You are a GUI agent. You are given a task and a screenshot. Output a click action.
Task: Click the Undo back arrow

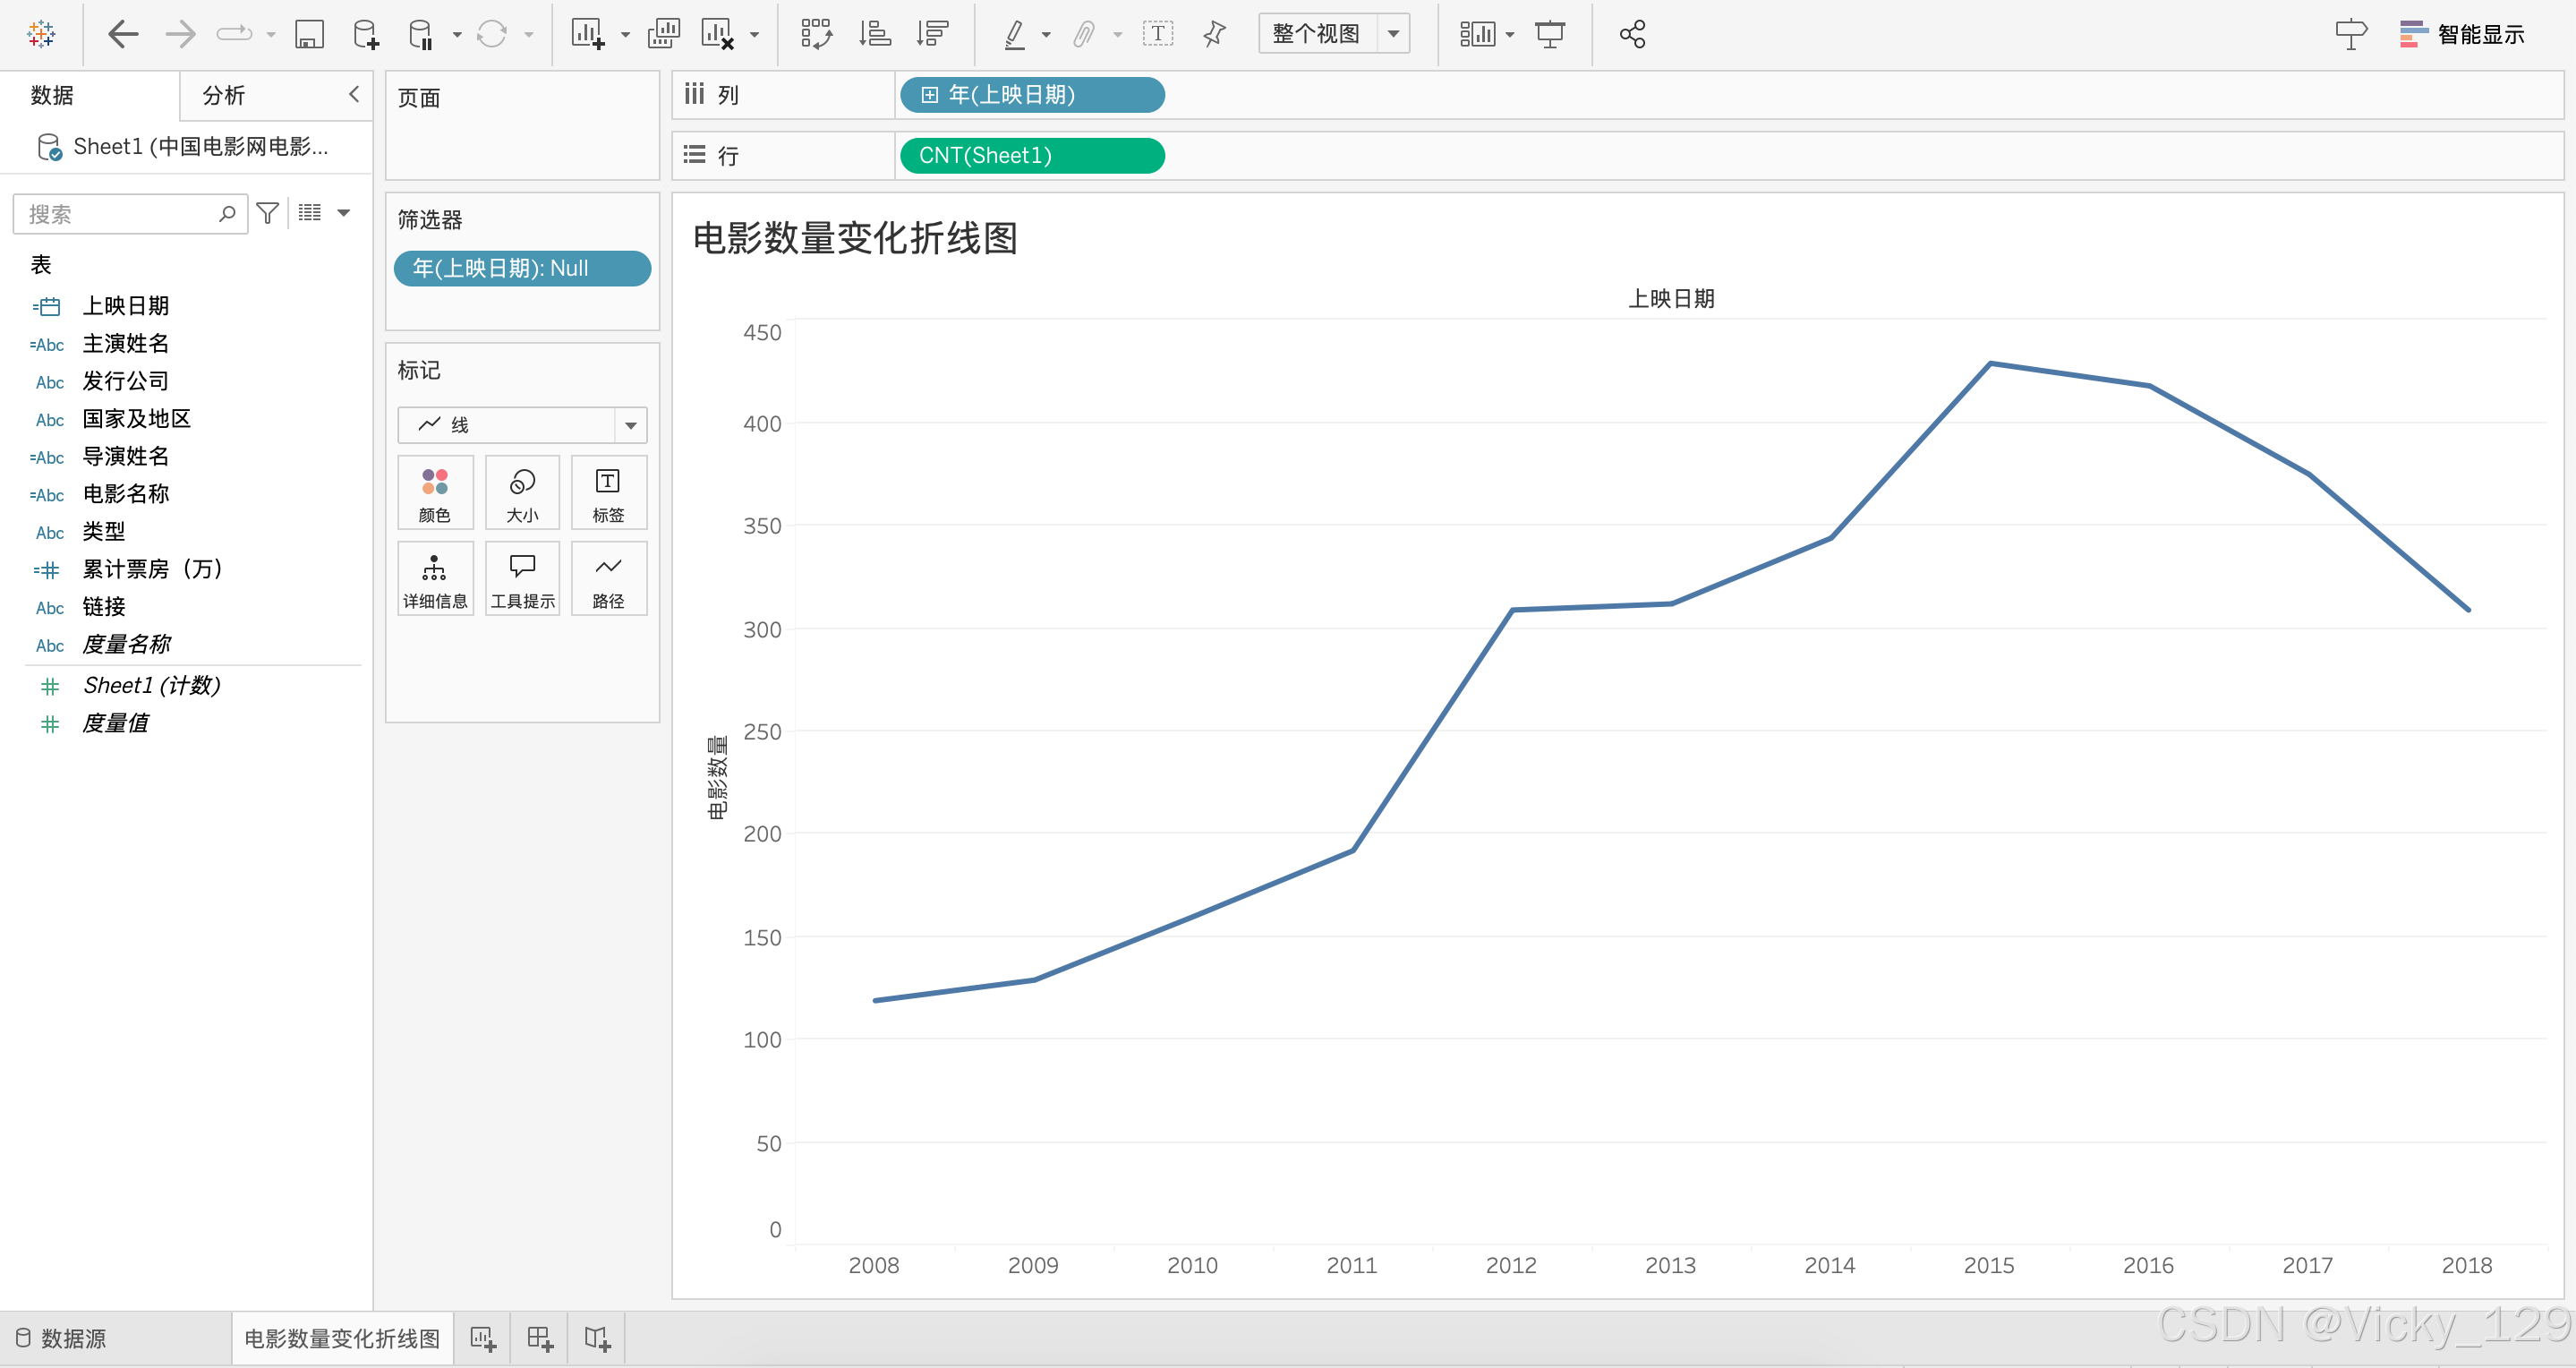coord(122,35)
